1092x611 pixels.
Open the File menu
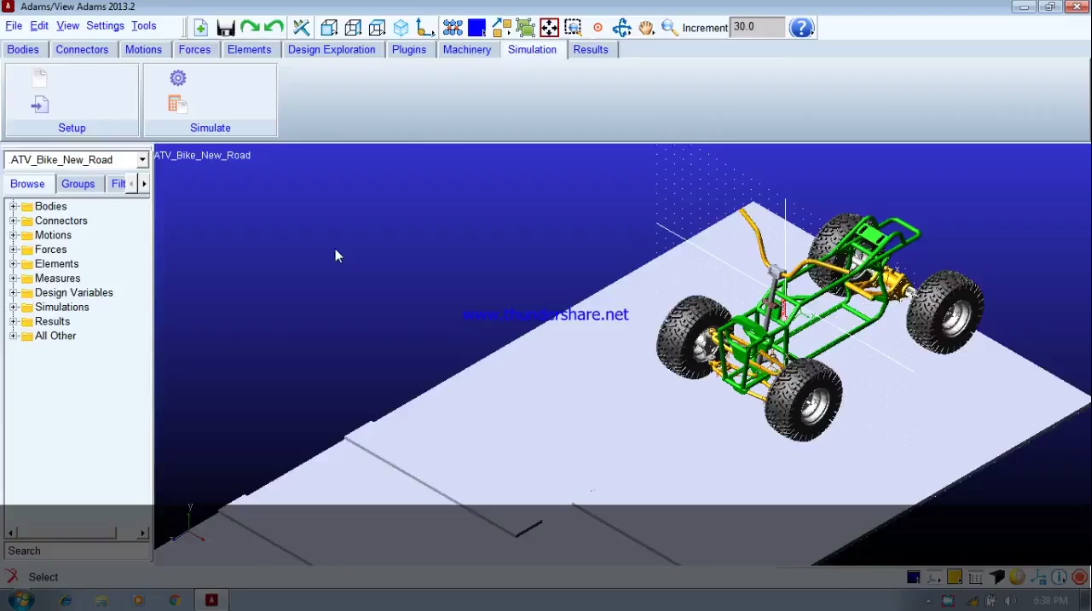coord(14,26)
